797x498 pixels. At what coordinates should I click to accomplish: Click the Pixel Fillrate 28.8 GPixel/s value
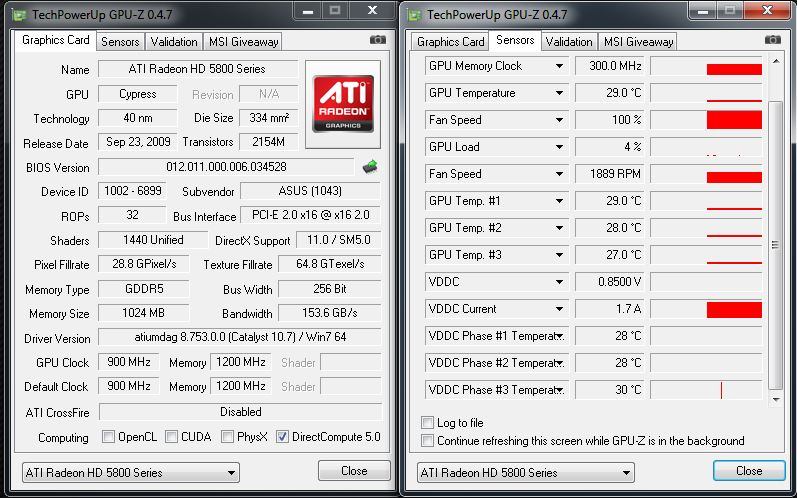point(143,264)
